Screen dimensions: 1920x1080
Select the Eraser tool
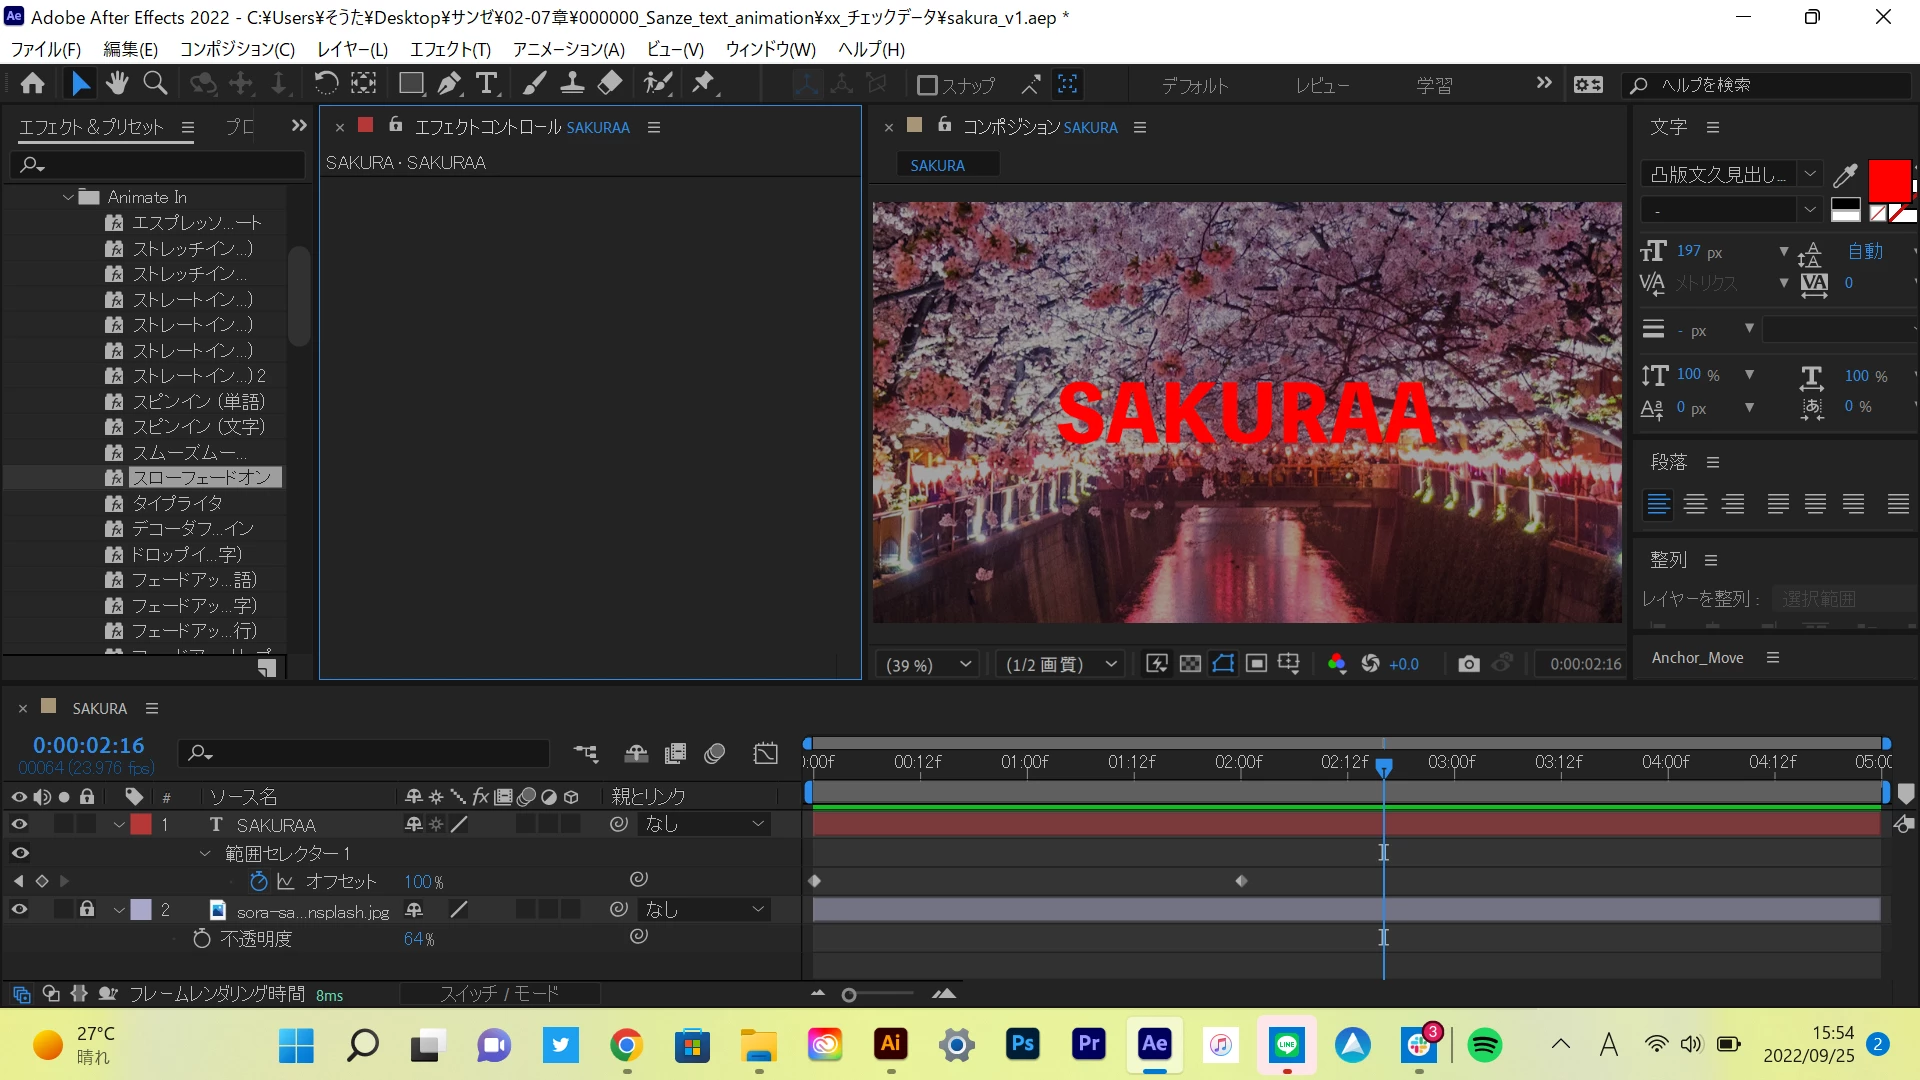click(x=610, y=84)
